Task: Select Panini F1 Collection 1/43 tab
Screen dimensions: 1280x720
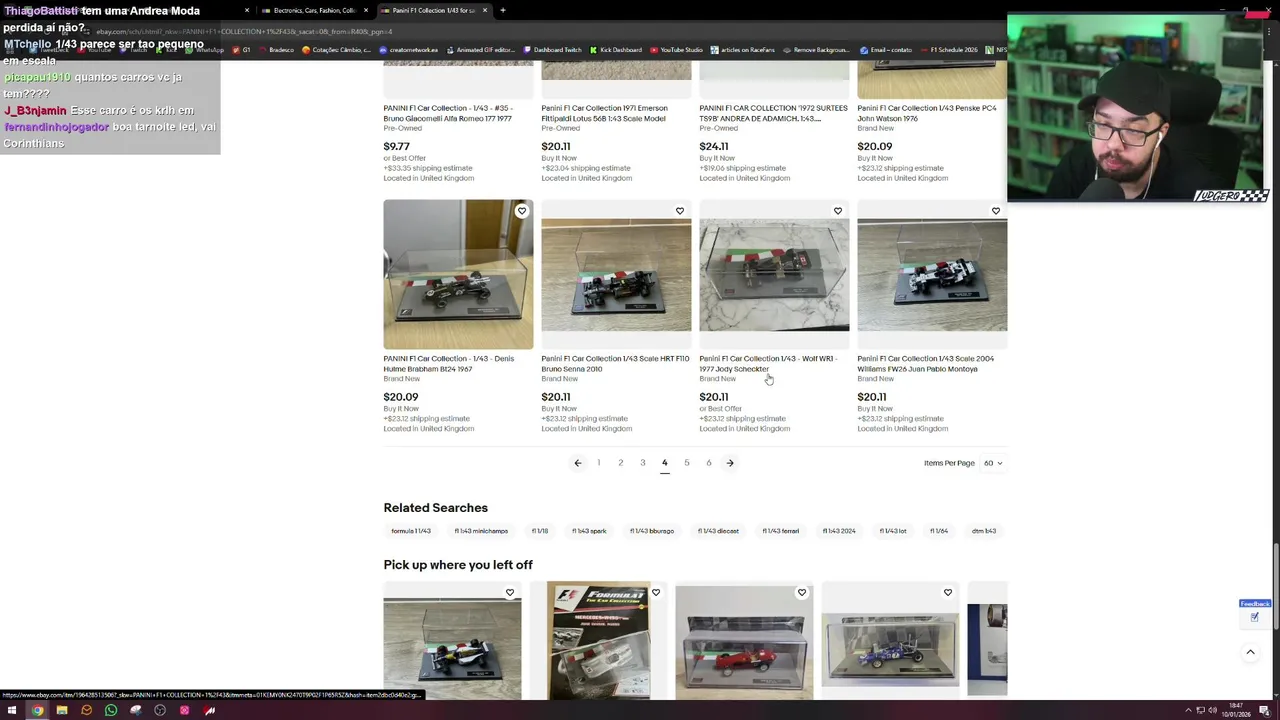Action: pos(432,10)
